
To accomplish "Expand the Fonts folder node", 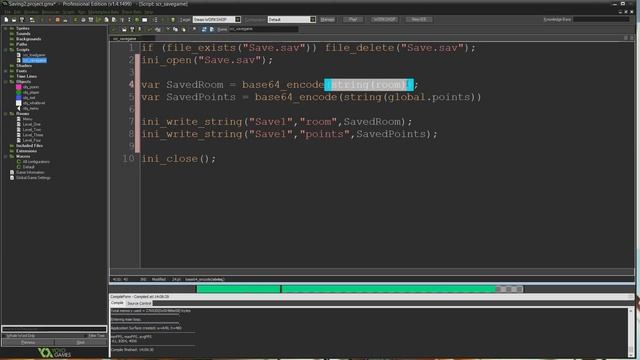I will 6,71.
